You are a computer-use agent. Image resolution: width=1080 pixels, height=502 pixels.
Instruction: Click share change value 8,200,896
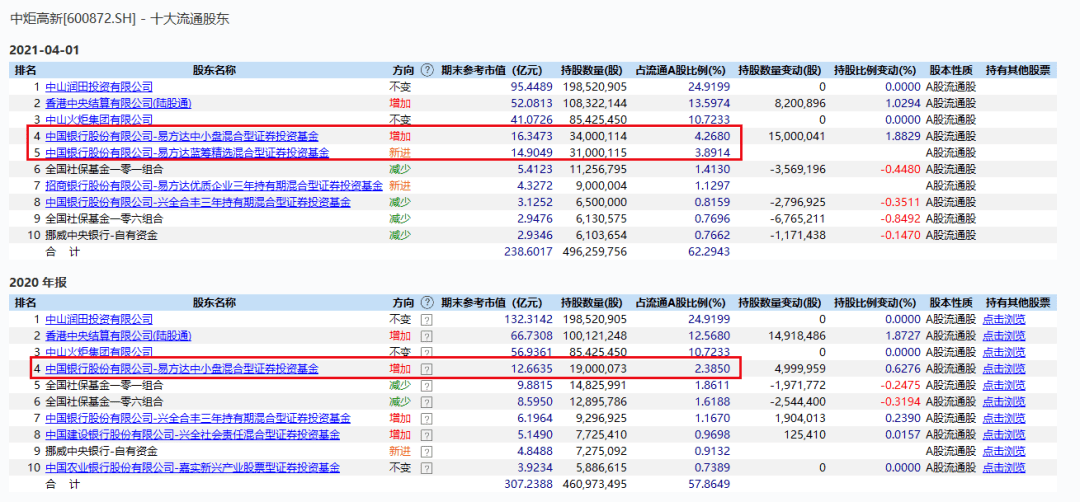point(799,103)
